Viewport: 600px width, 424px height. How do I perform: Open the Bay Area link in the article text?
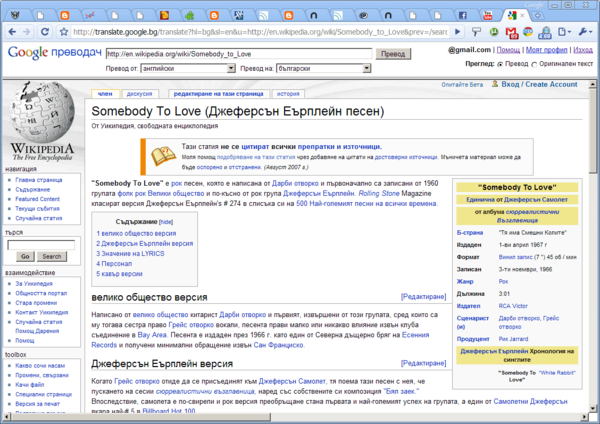[152, 335]
